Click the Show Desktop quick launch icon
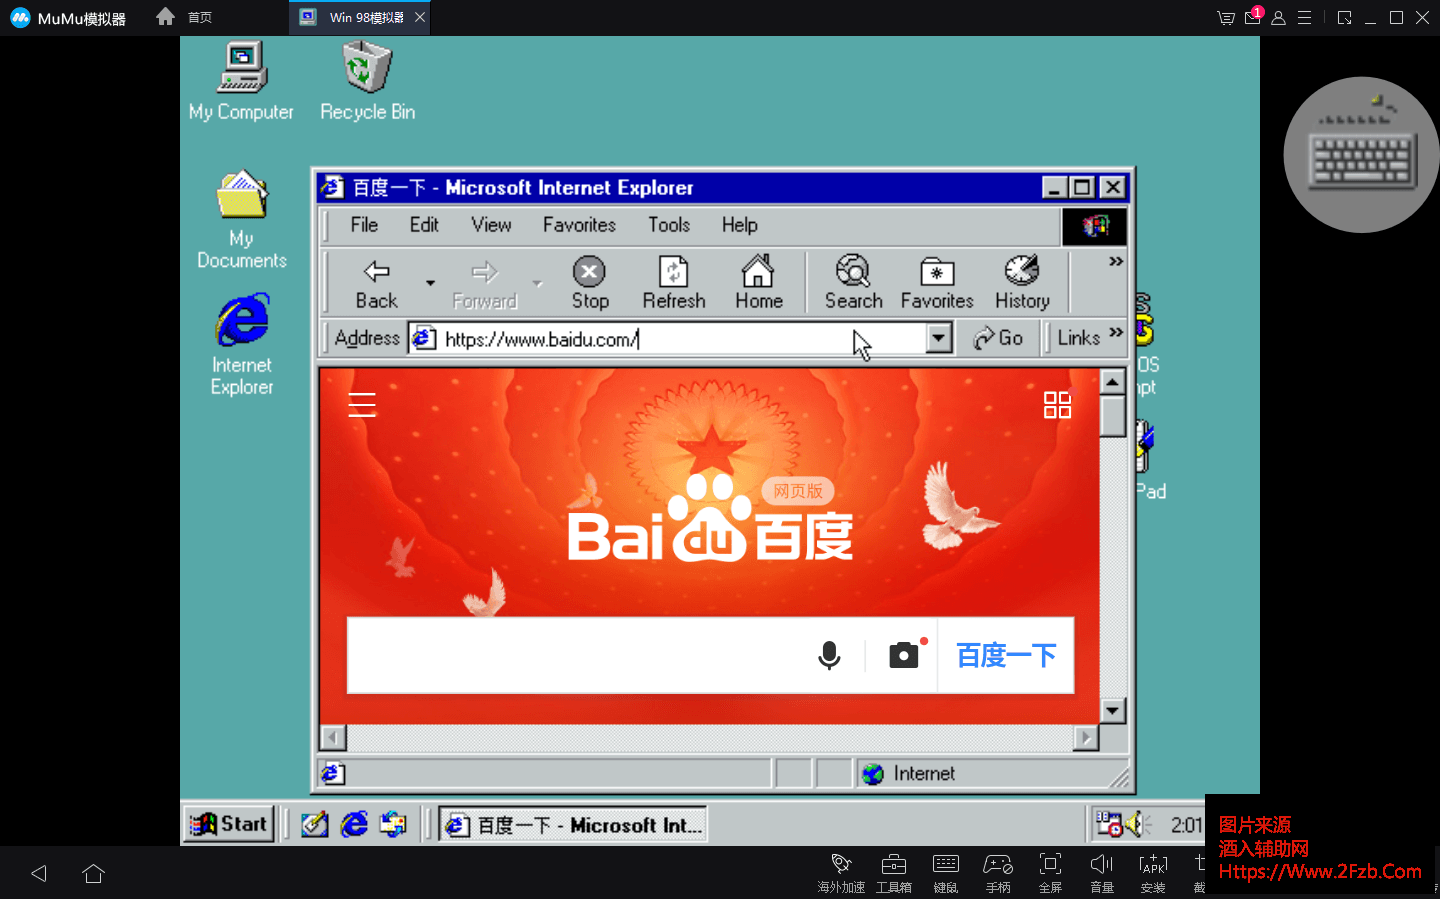The height and width of the screenshot is (899, 1440). point(315,824)
